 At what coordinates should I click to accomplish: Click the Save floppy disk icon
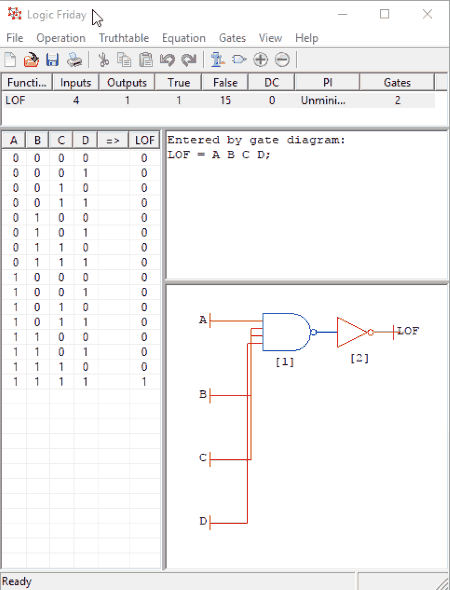(x=52, y=59)
